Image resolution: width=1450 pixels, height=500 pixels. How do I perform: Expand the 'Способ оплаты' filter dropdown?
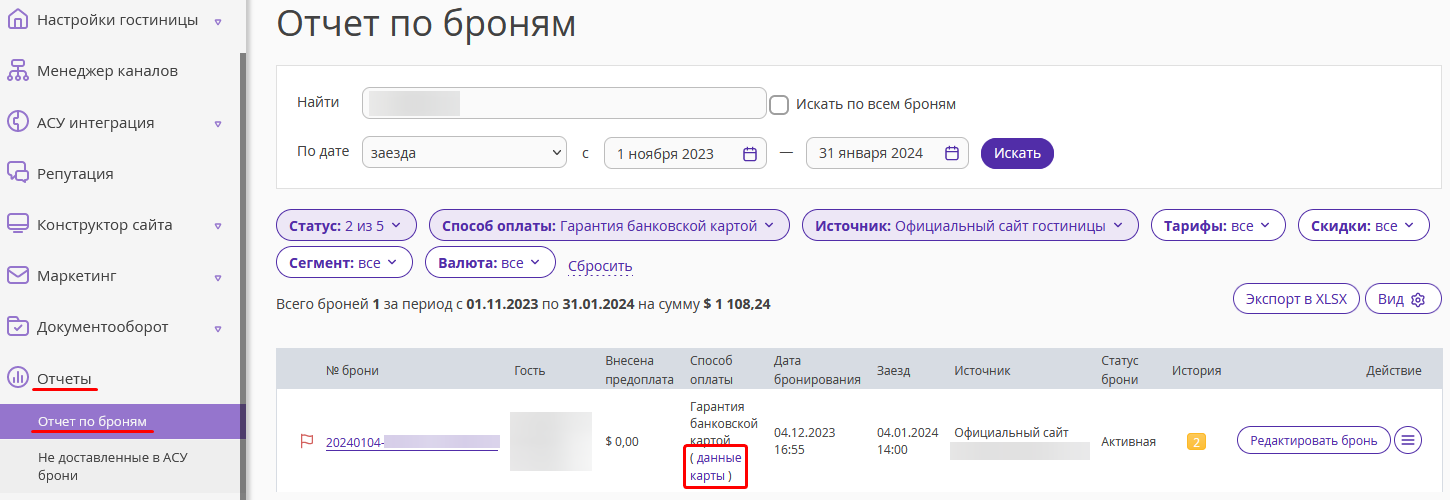point(609,226)
